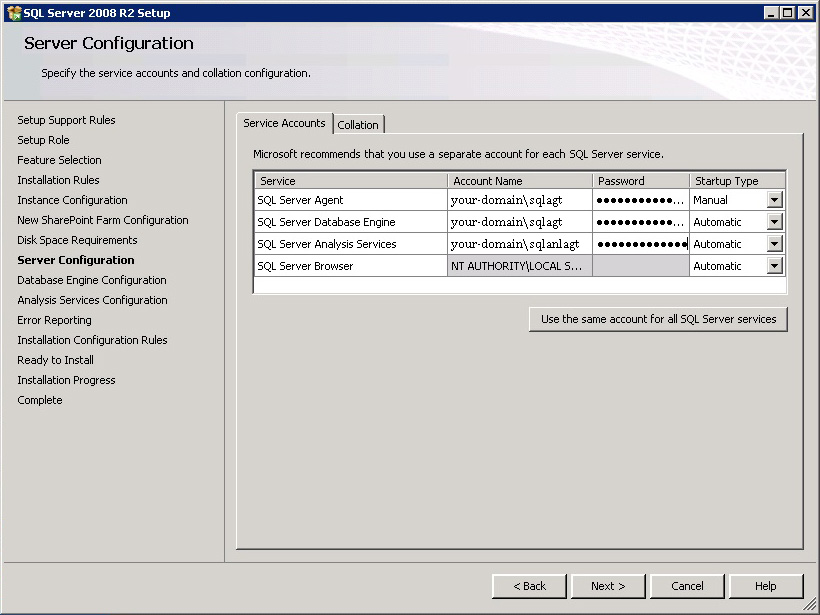Click Installation Progress in the step list
This screenshot has height=615, width=820.
coord(66,380)
